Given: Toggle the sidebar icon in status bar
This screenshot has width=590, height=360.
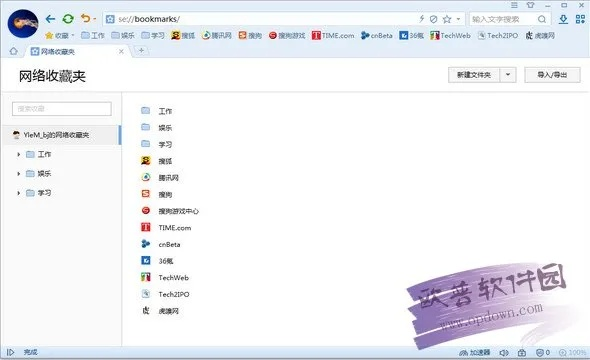Looking at the screenshot, I should pyautogui.click(x=11, y=352).
